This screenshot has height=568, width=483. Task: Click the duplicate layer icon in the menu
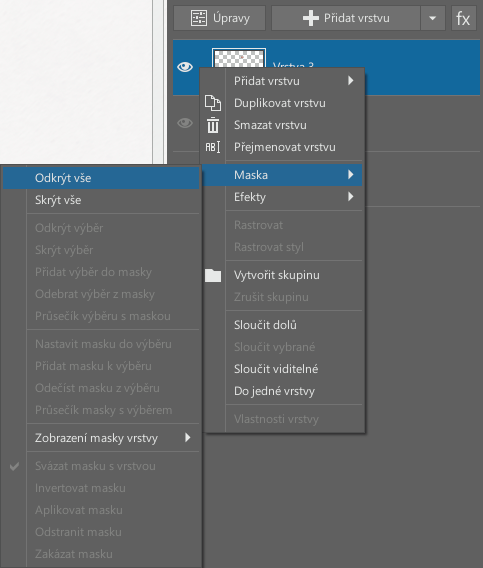tap(213, 103)
